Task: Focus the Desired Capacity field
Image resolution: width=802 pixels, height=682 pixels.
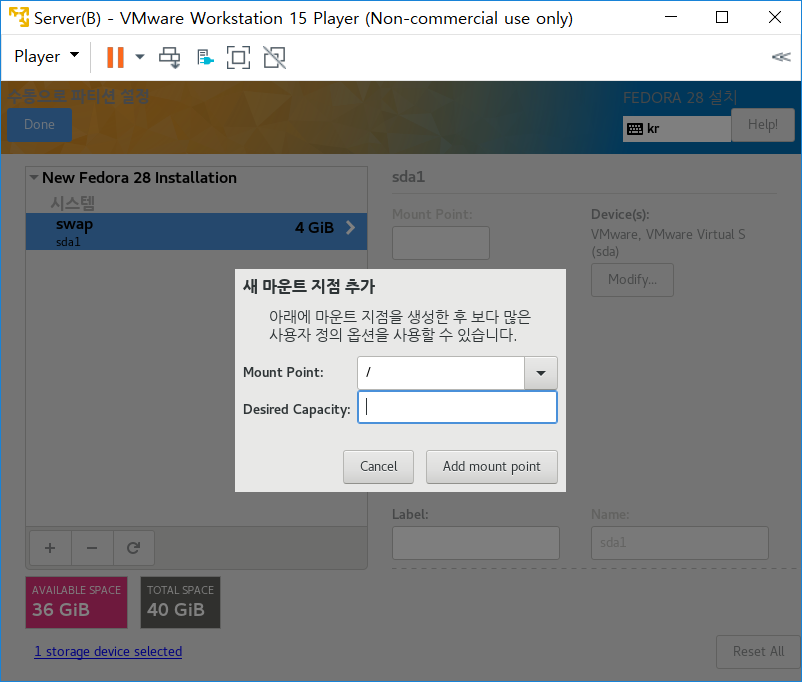Action: tap(457, 407)
